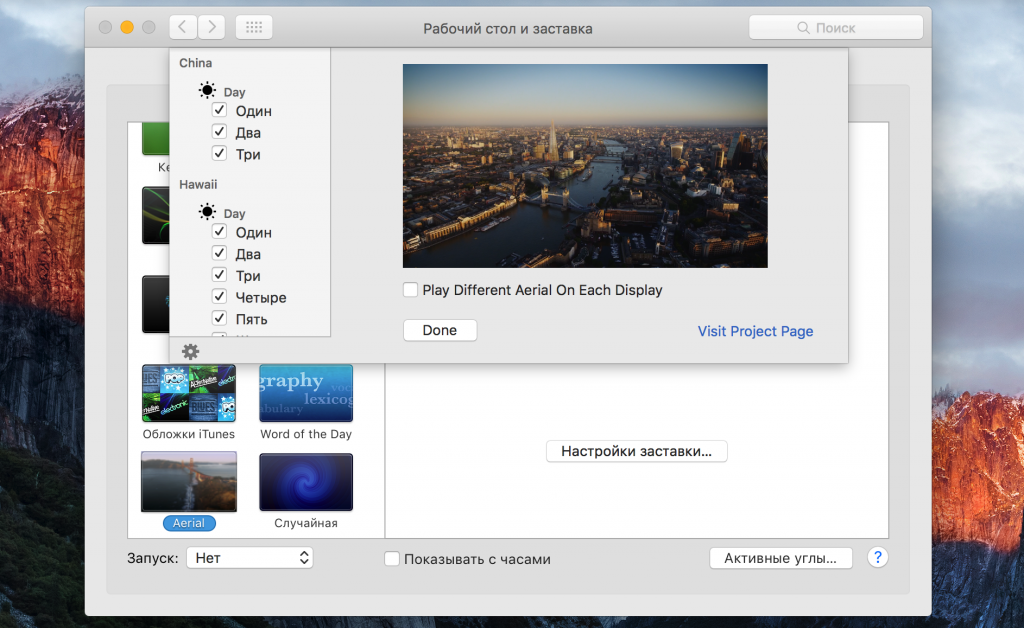Screen dimensions: 1024x628
Task: Select the Aerial screensaver
Action: click(189, 483)
